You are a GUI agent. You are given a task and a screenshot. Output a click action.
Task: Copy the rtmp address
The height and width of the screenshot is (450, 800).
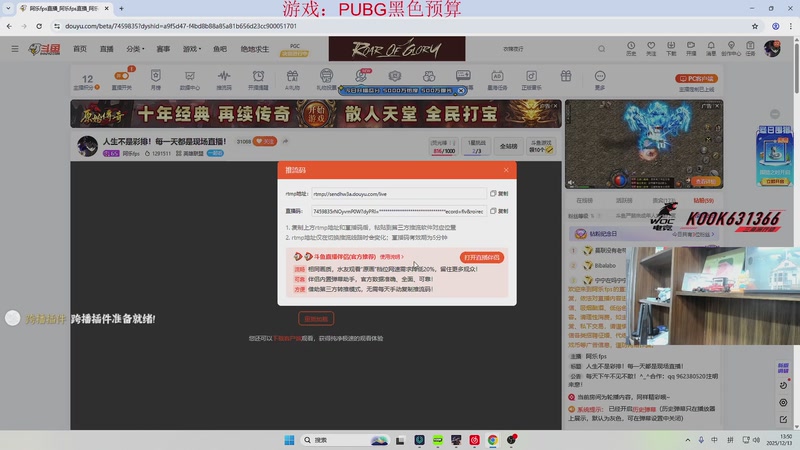499,194
